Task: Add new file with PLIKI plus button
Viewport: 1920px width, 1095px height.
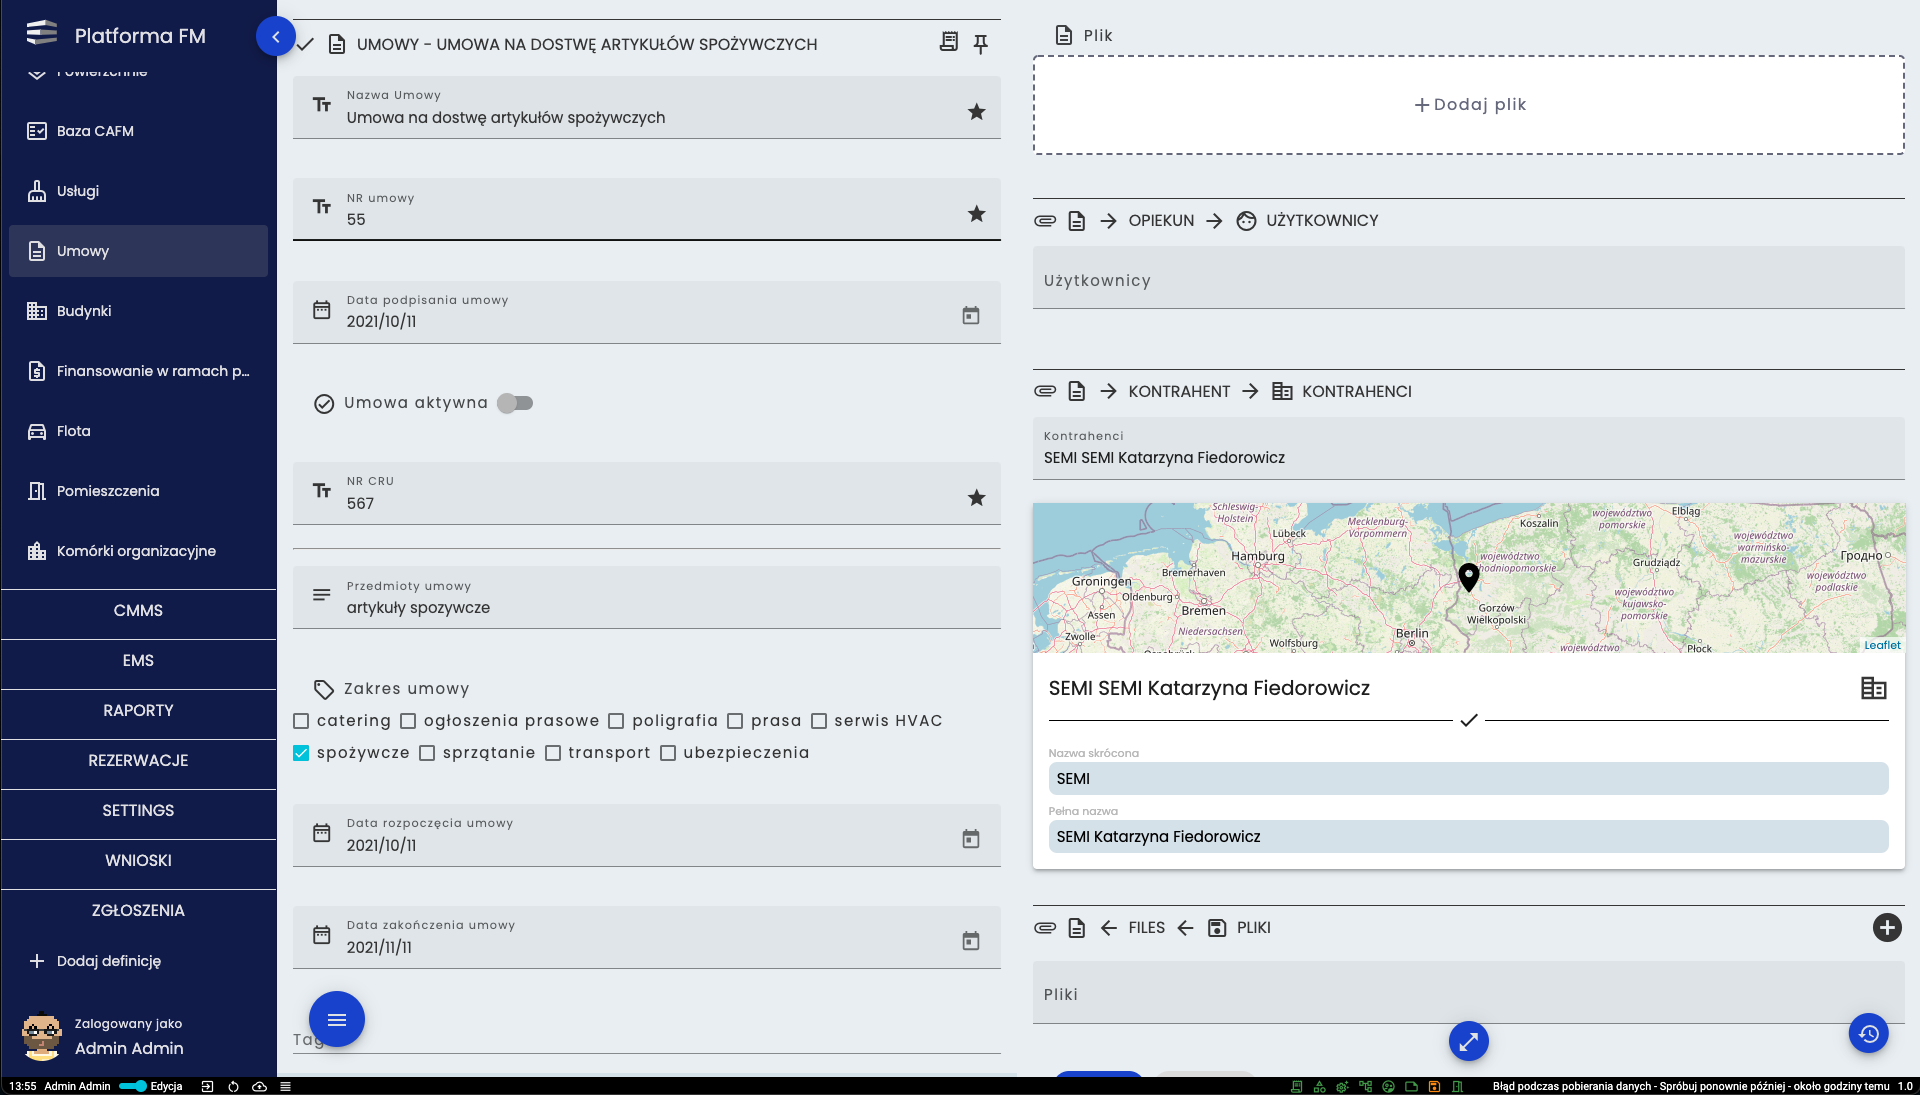Action: click(1886, 928)
